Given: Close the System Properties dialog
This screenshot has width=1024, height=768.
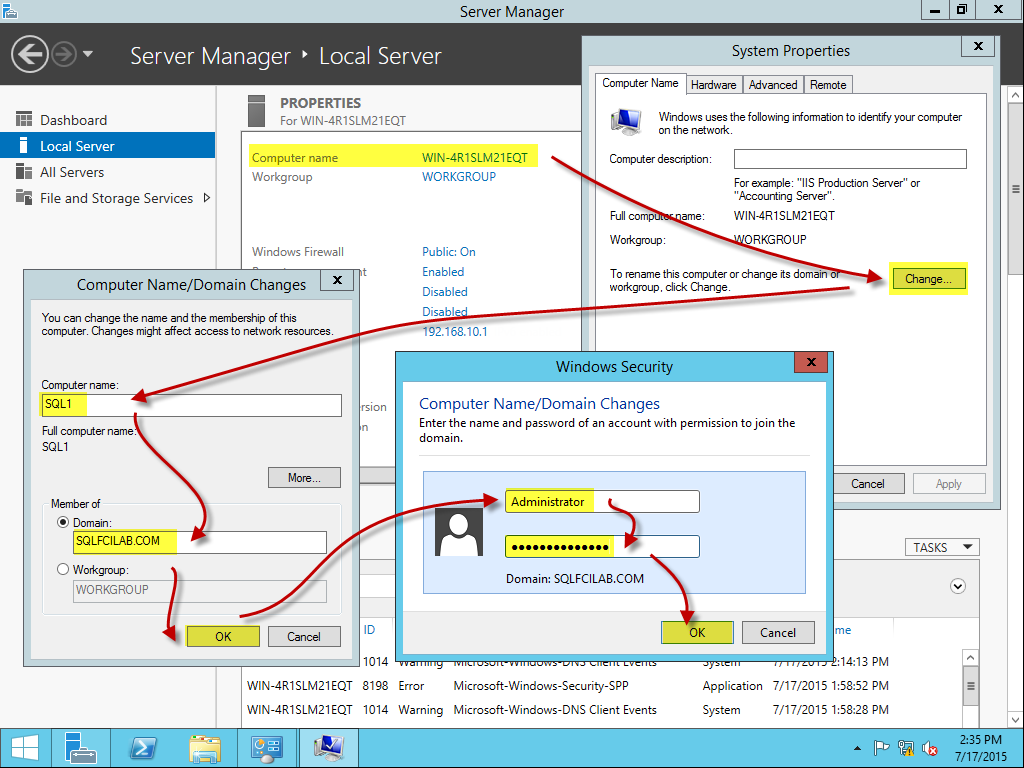Looking at the screenshot, I should (978, 46).
